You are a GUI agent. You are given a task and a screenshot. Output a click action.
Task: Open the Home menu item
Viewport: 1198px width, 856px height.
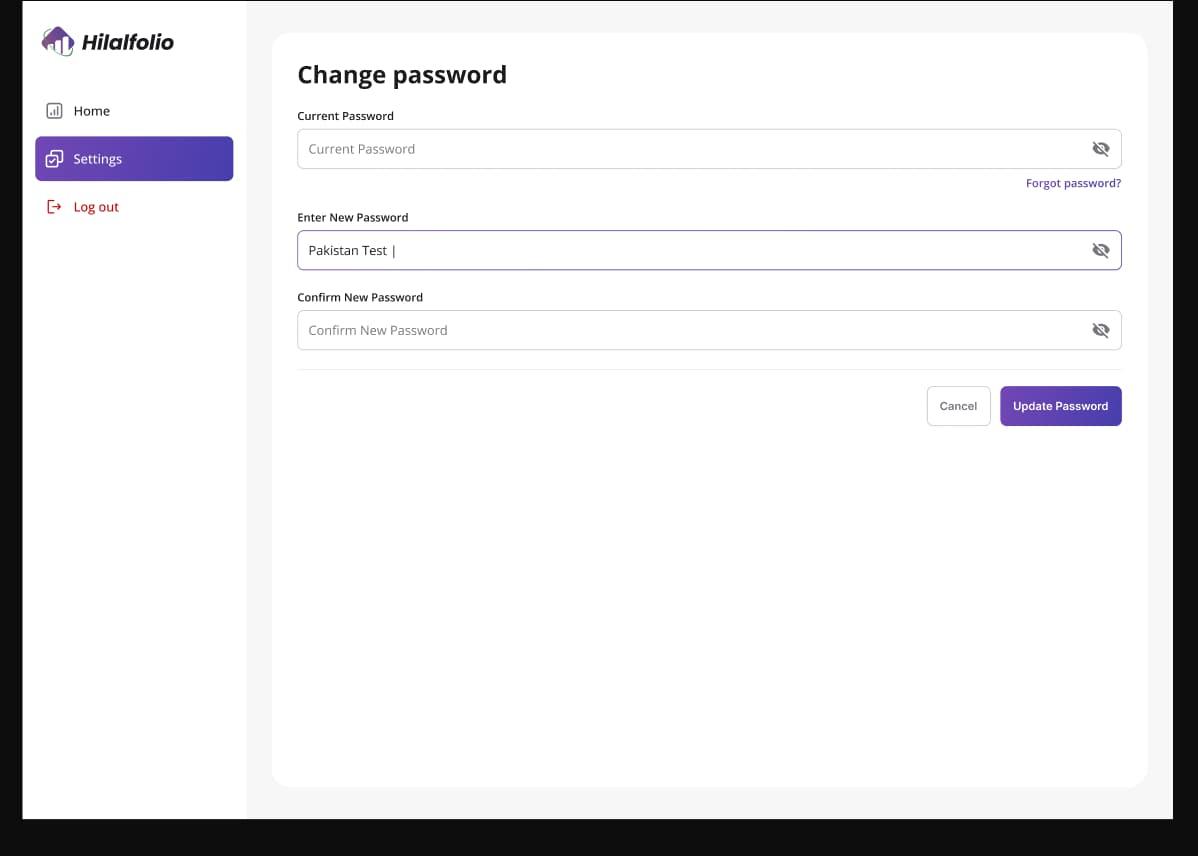[134, 111]
